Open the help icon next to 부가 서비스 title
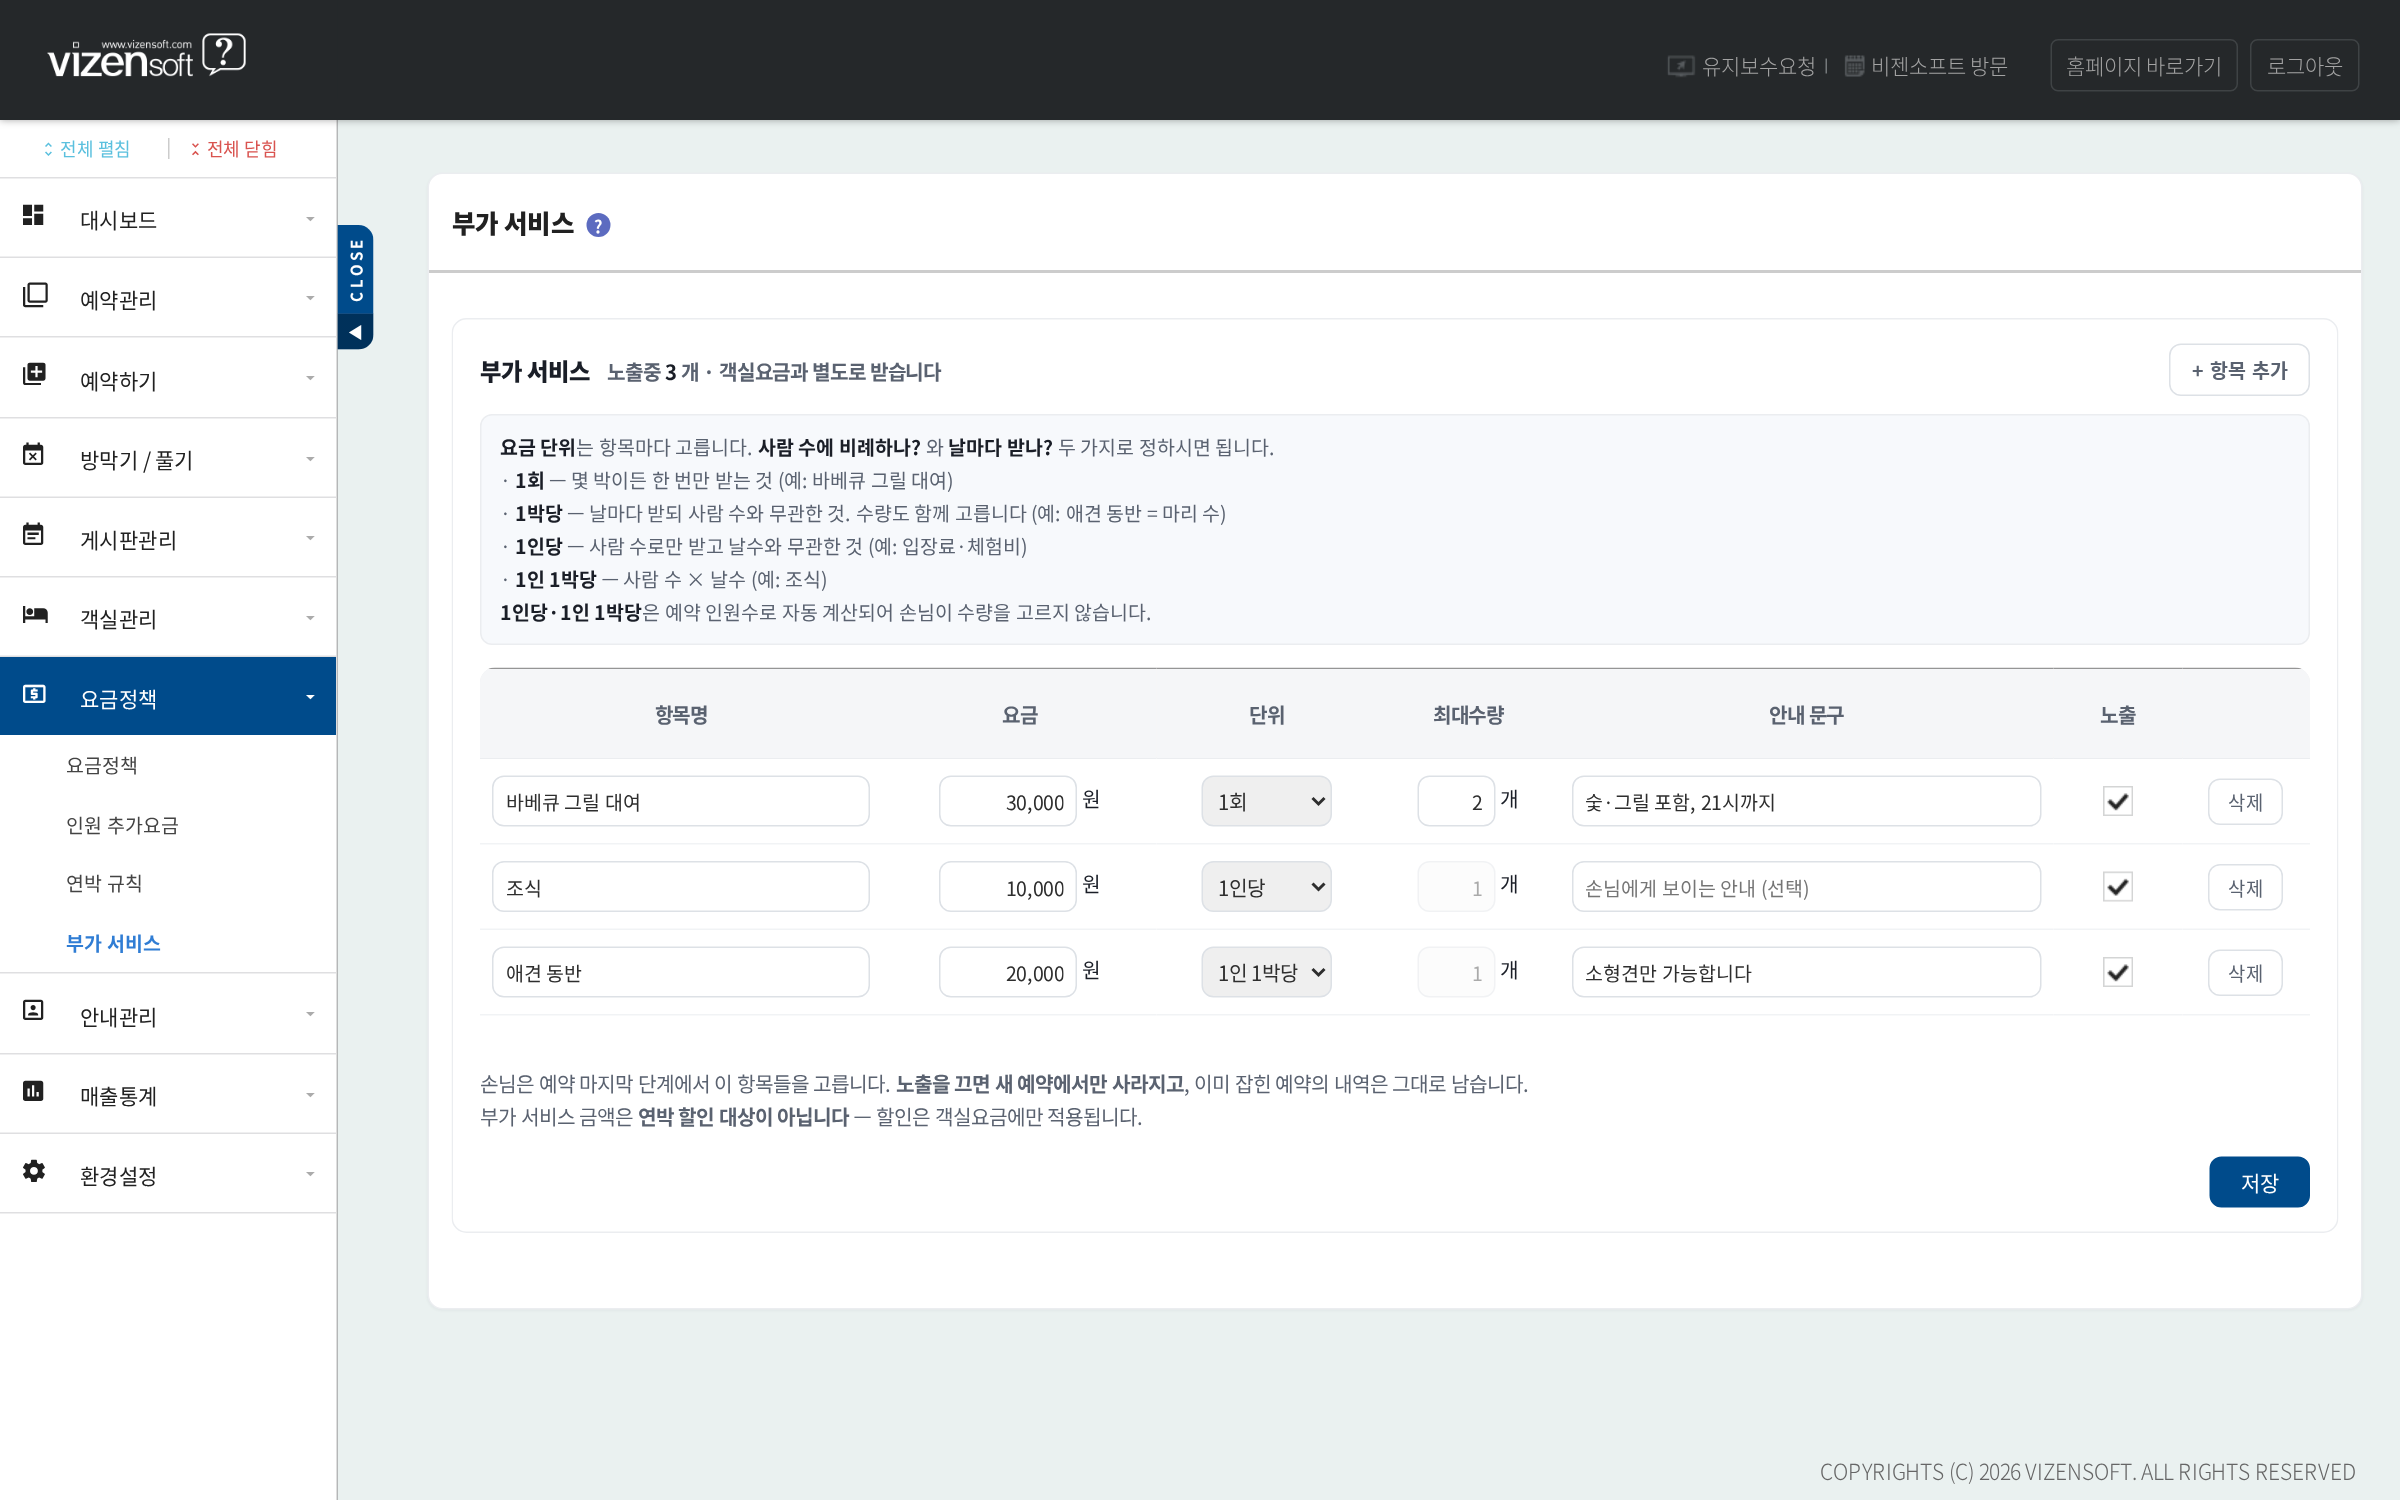This screenshot has height=1500, width=2400. 598,225
